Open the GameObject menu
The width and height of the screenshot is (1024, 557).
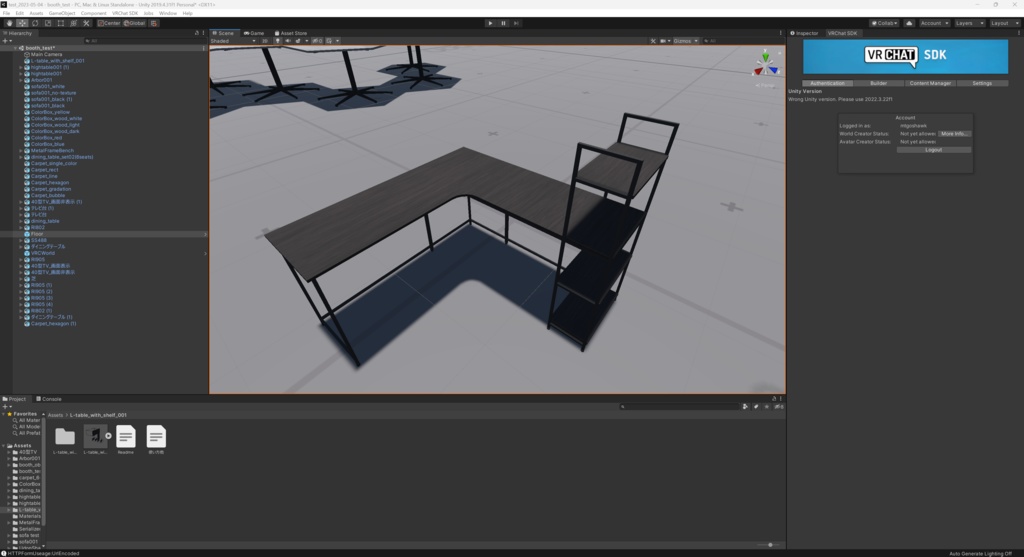62,13
